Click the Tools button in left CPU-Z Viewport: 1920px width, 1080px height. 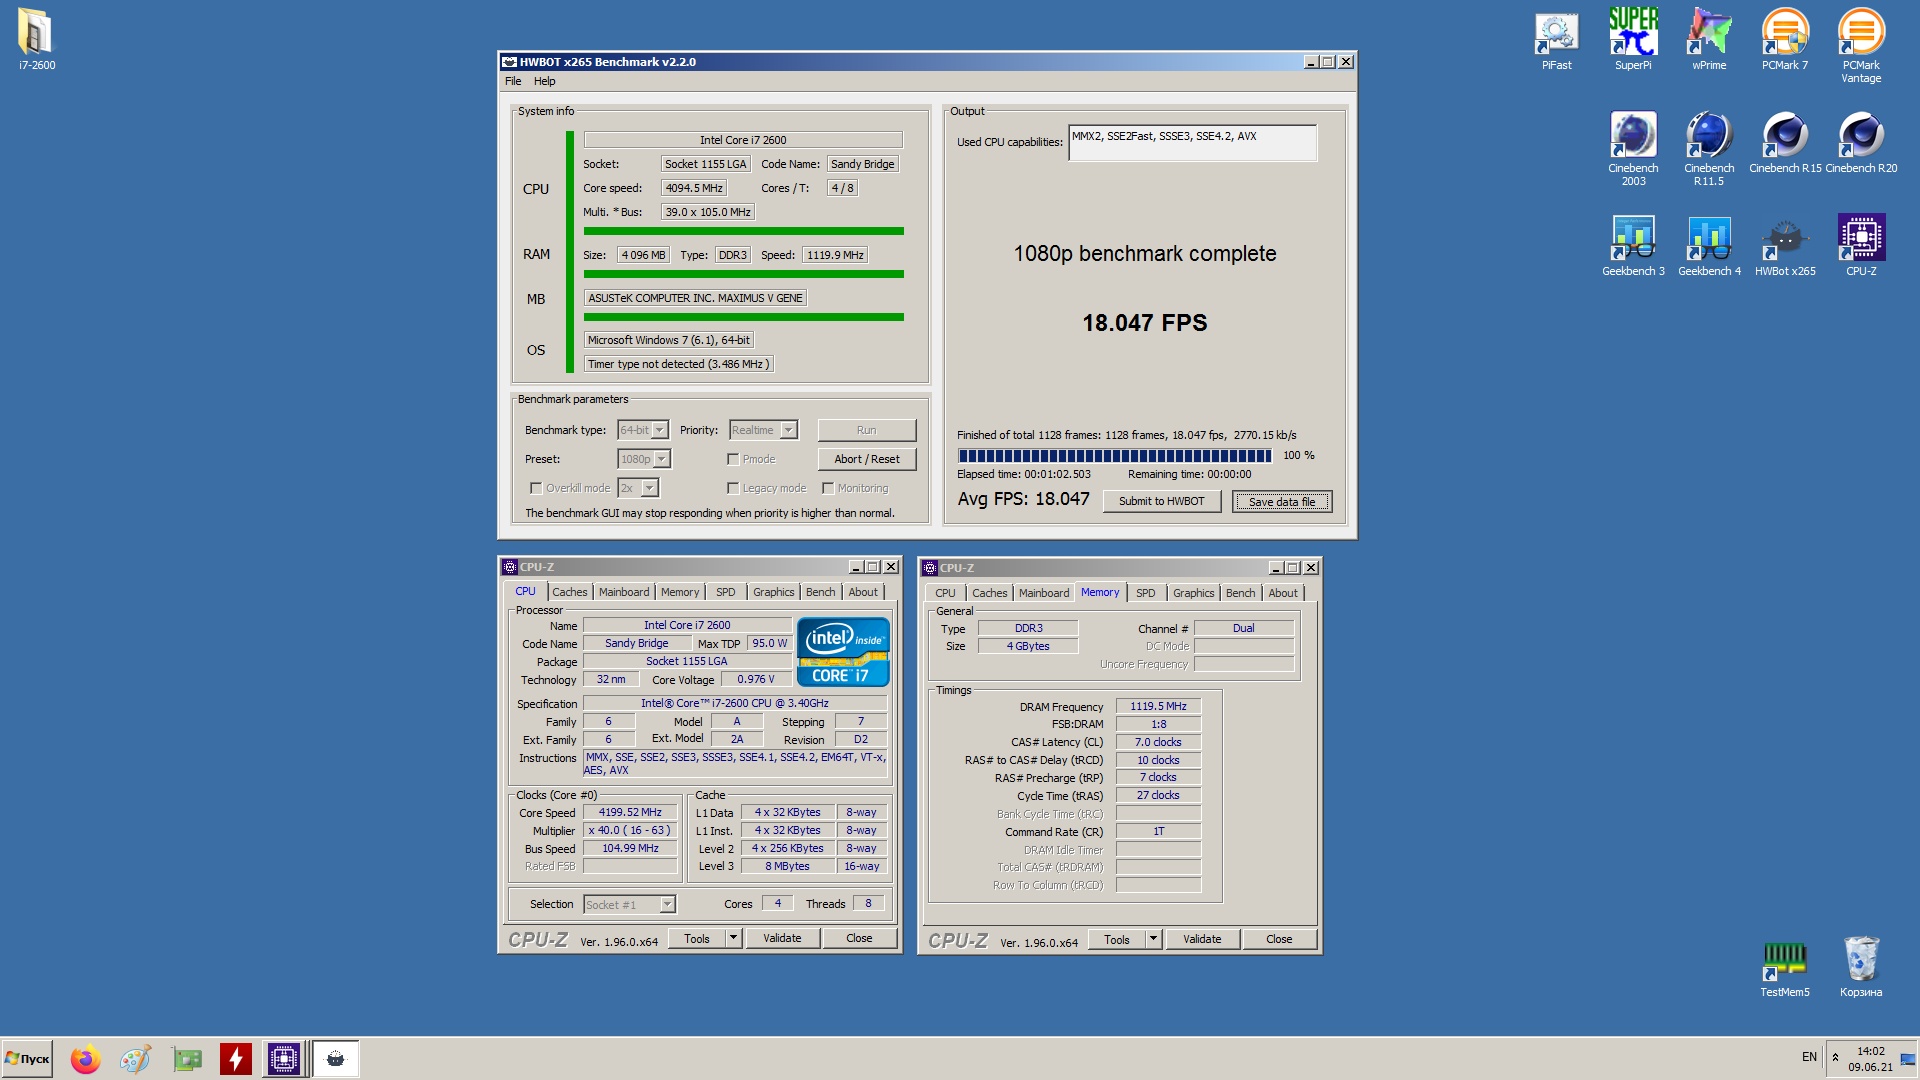(697, 938)
